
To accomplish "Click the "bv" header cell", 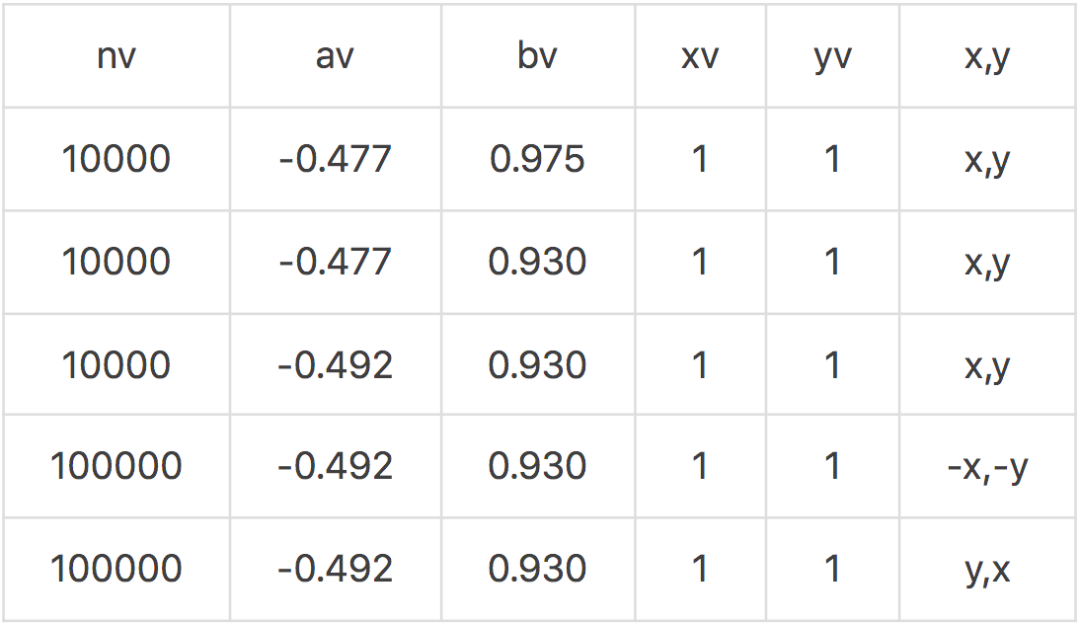I will [x=537, y=57].
